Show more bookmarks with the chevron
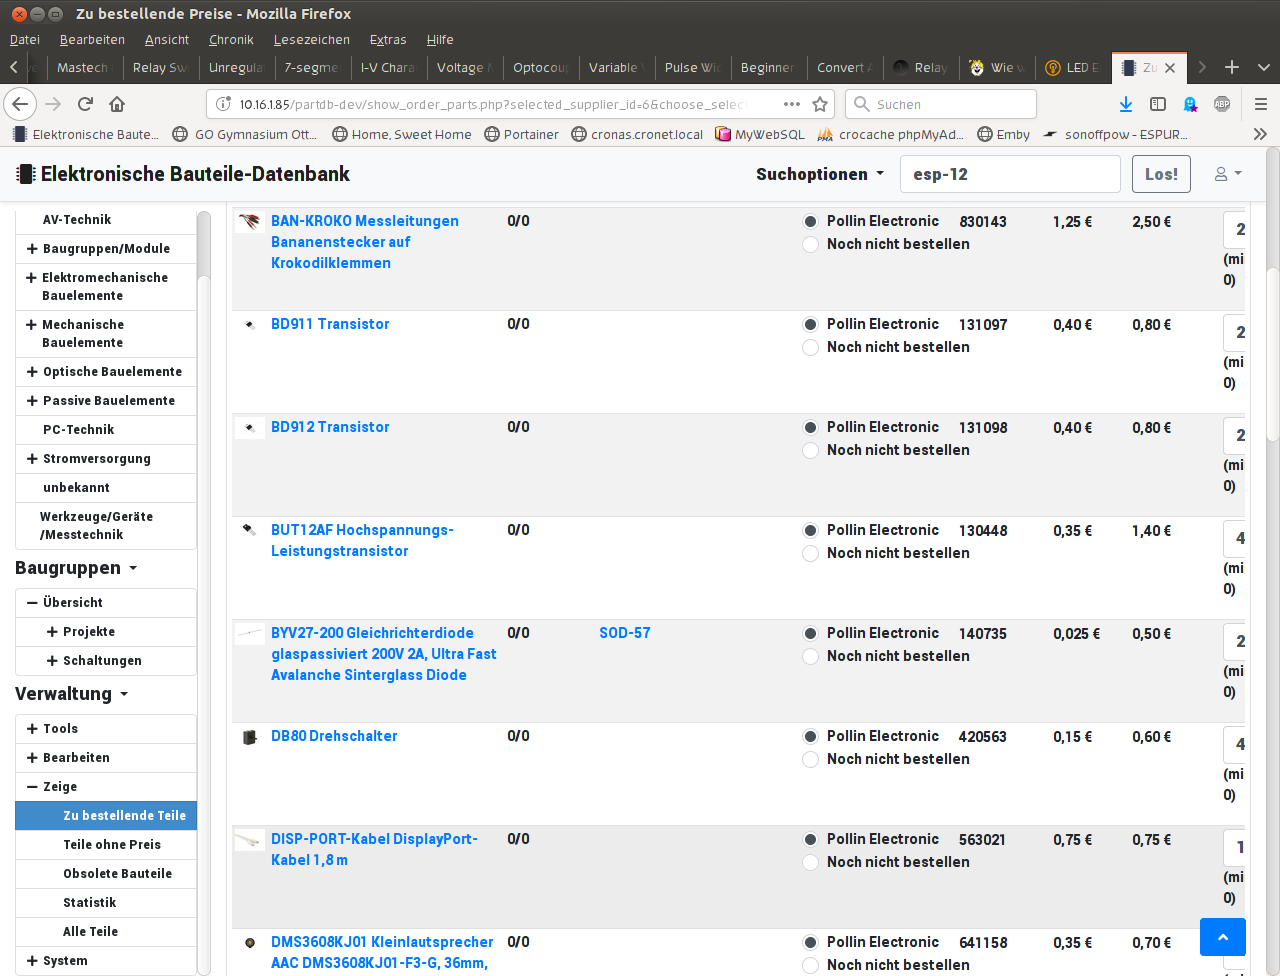The width and height of the screenshot is (1280, 976). pos(1260,134)
